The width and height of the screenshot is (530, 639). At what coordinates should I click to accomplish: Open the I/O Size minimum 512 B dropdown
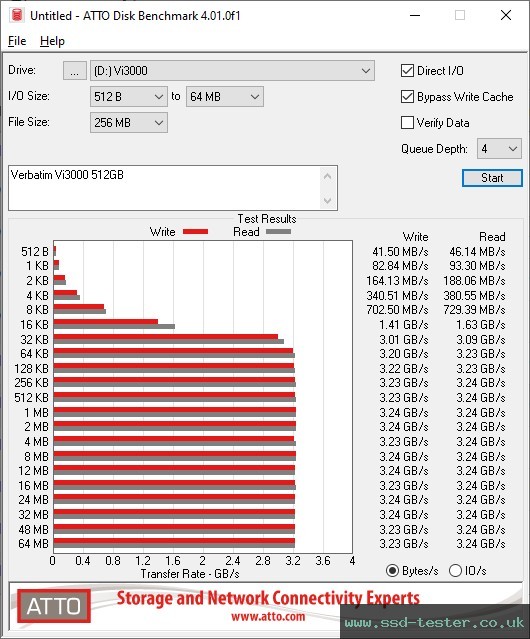[x=129, y=97]
